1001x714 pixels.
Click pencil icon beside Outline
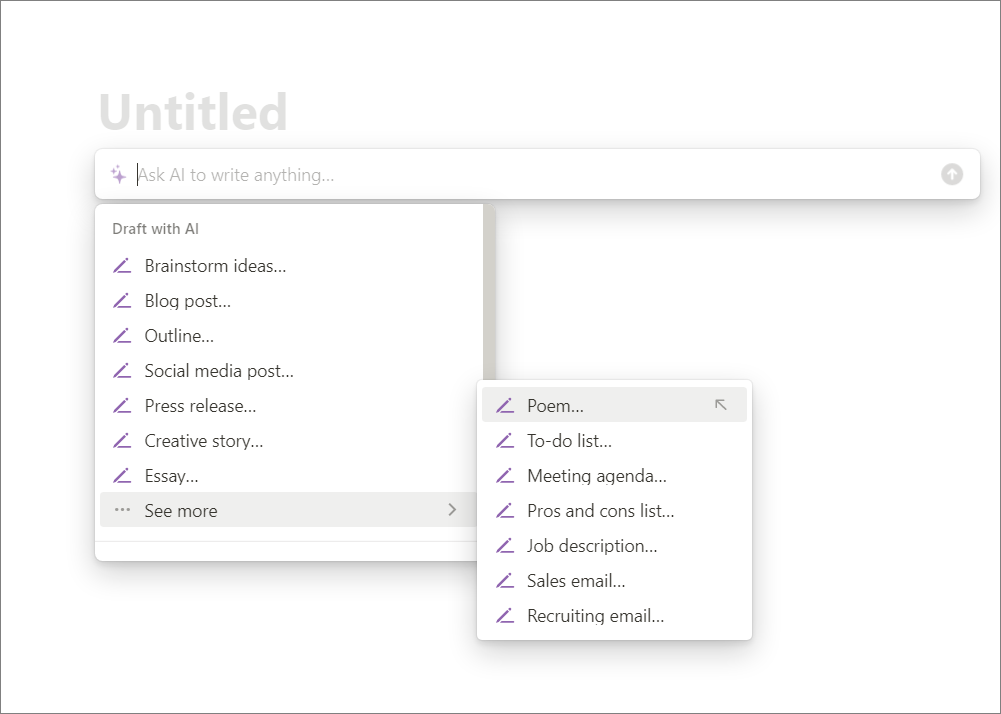[122, 336]
